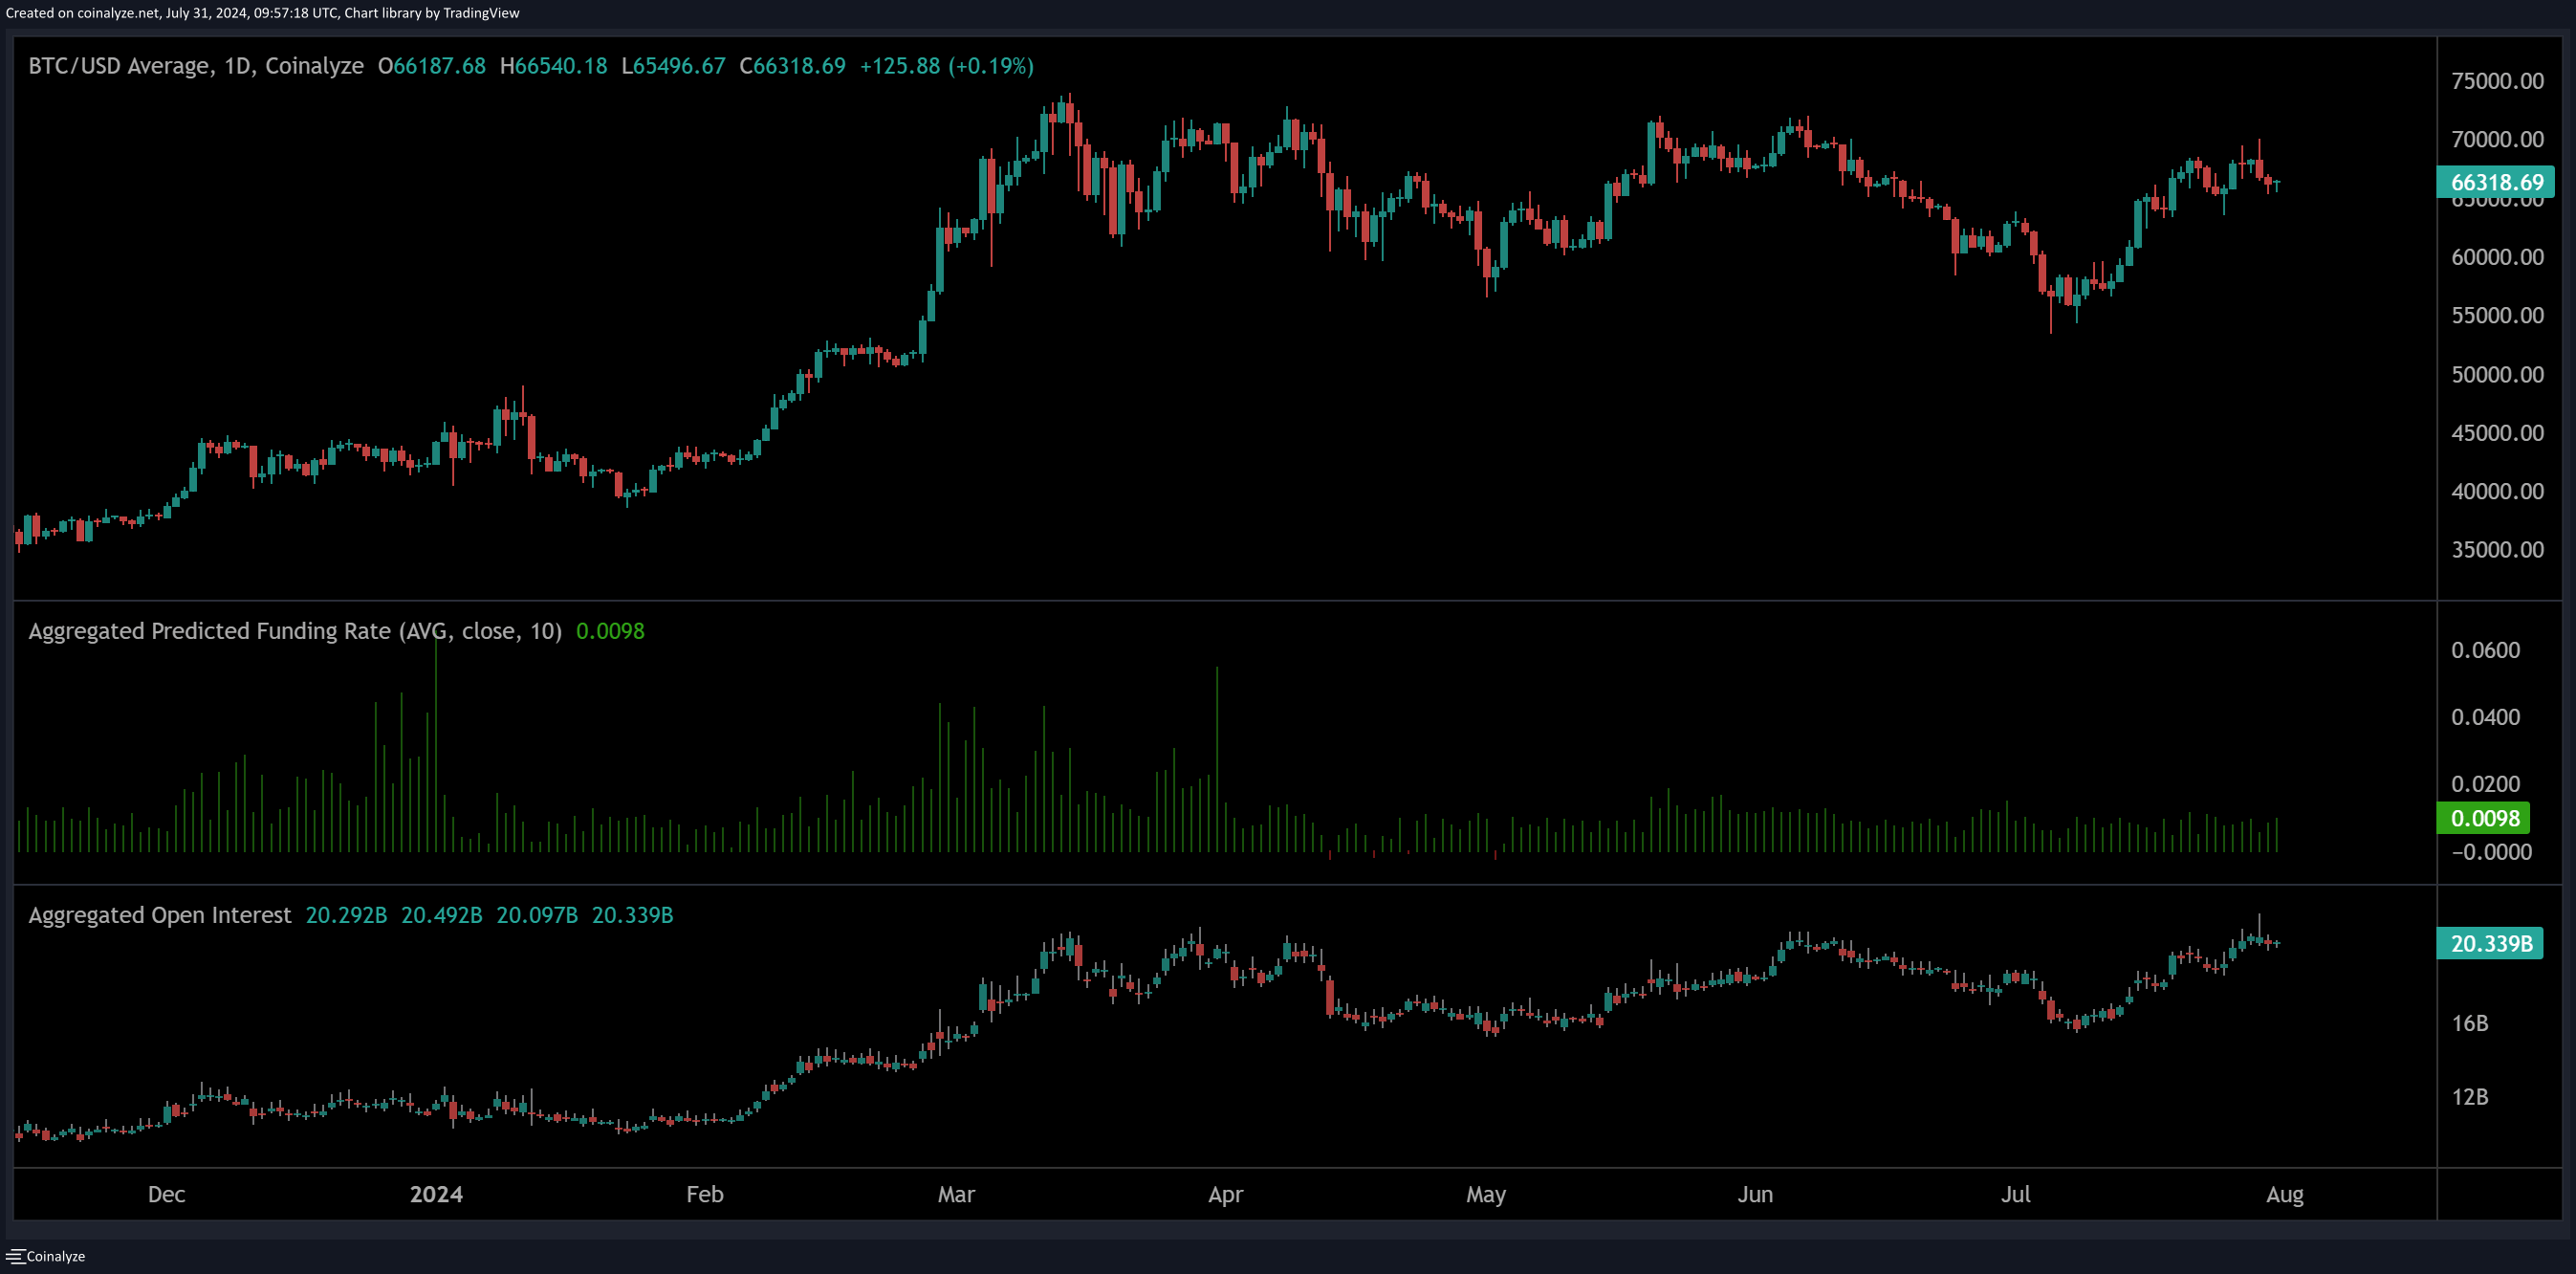Viewport: 2576px width, 1274px height.
Task: Click the 0.0600 funding rate scale label
Action: point(2485,650)
